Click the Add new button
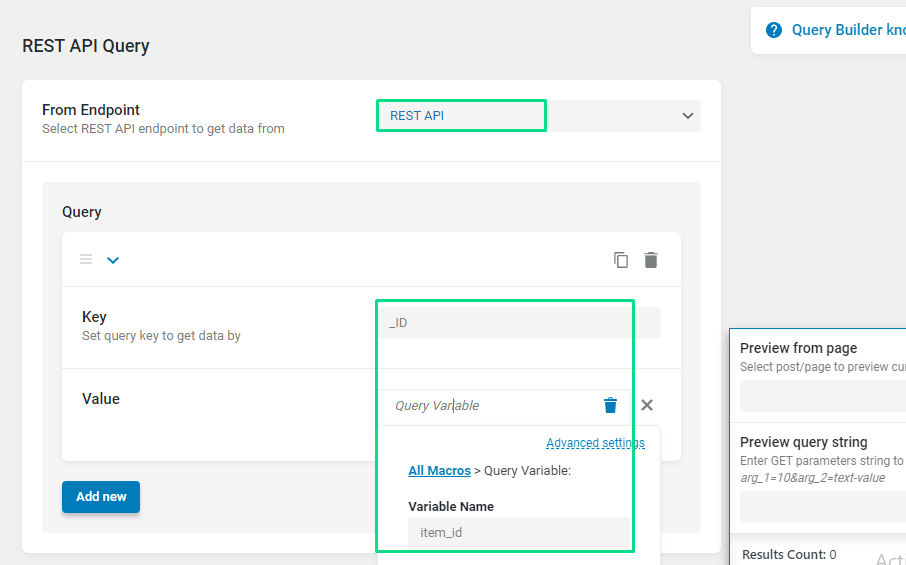Screen dimensions: 906x565 pyautogui.click(x=101, y=497)
